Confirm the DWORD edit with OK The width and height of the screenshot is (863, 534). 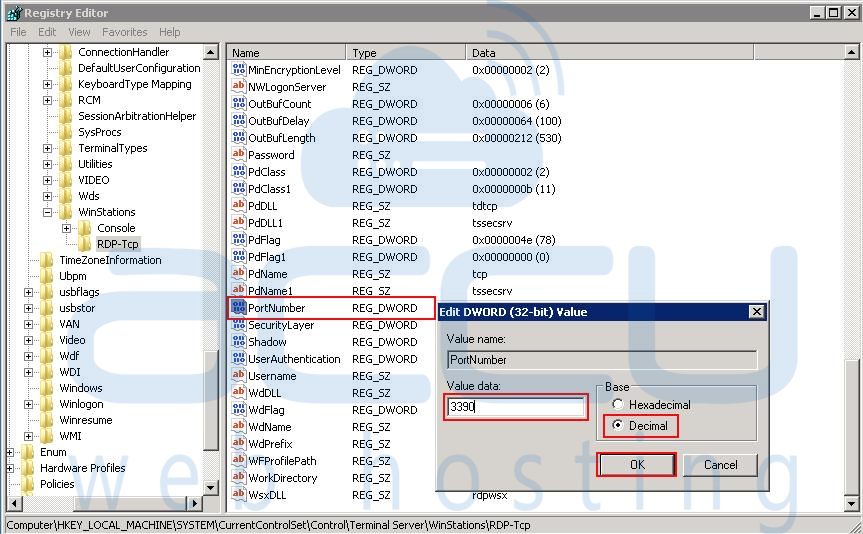637,465
